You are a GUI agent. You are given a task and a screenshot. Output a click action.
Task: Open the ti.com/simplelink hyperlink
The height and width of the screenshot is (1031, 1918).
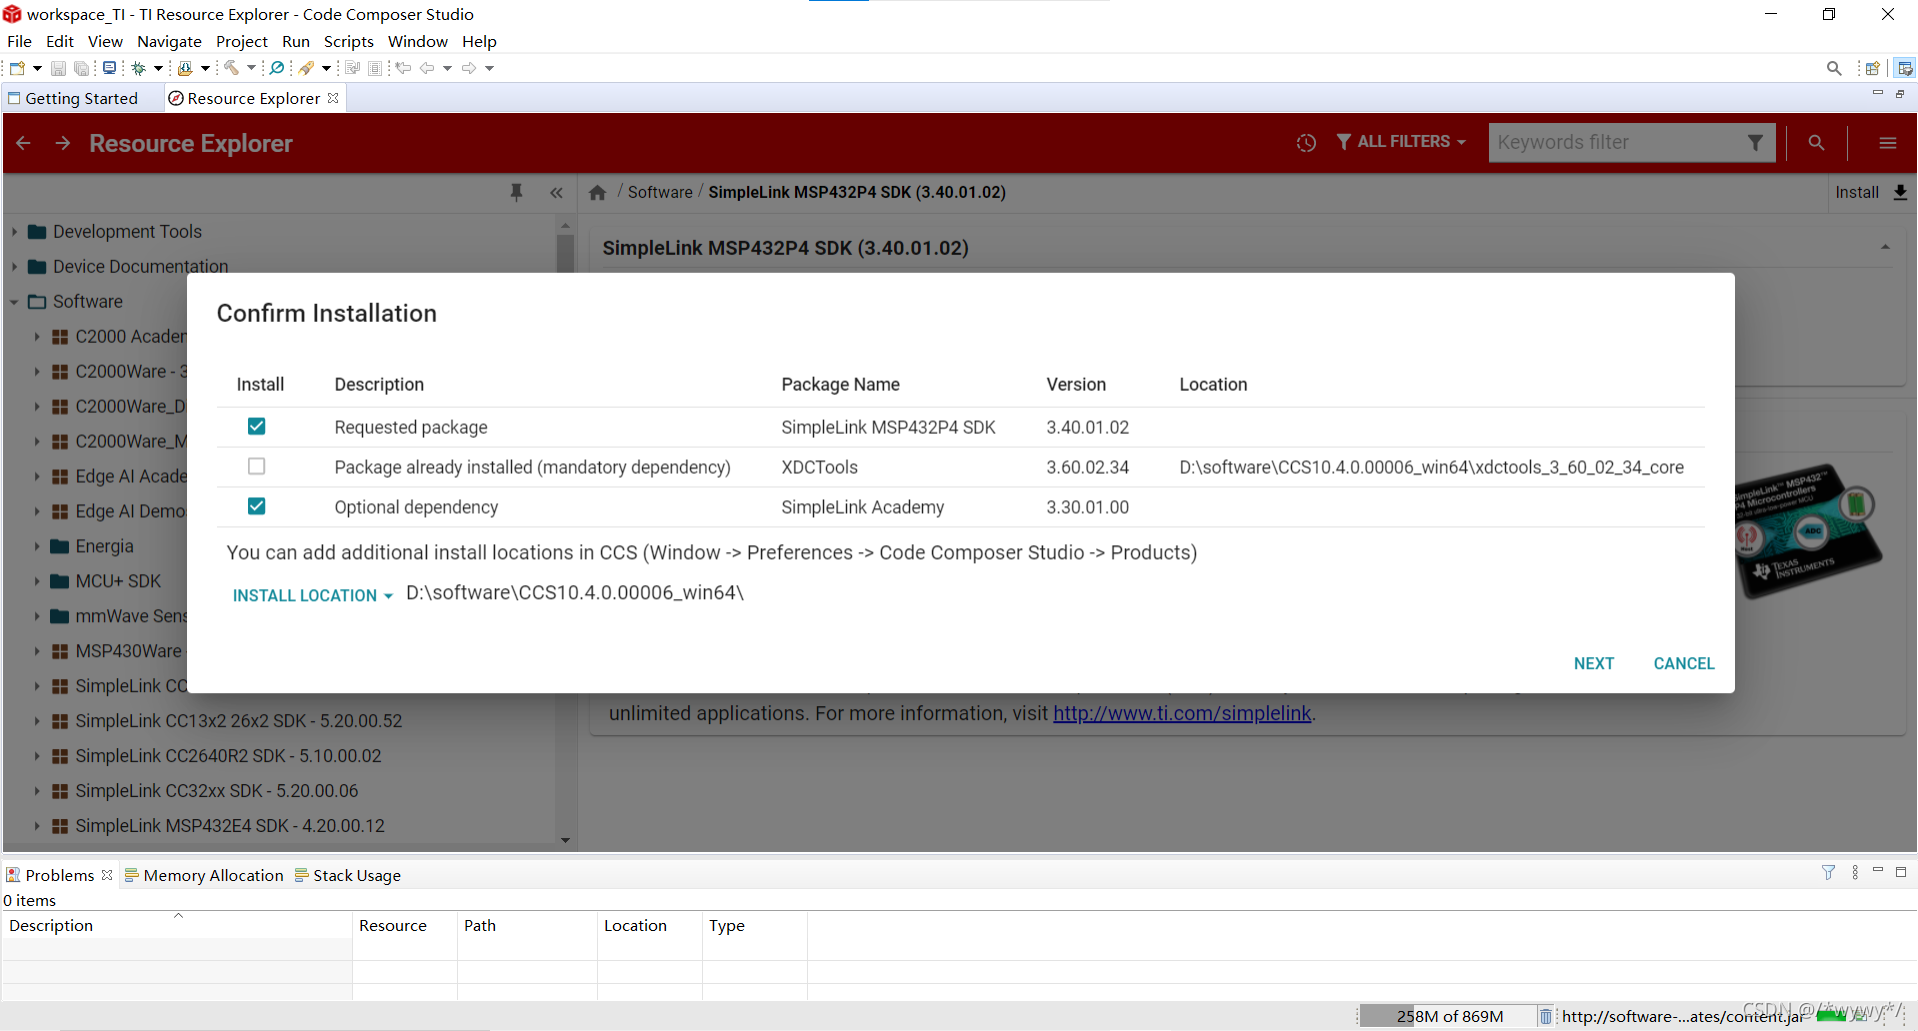[x=1182, y=713]
